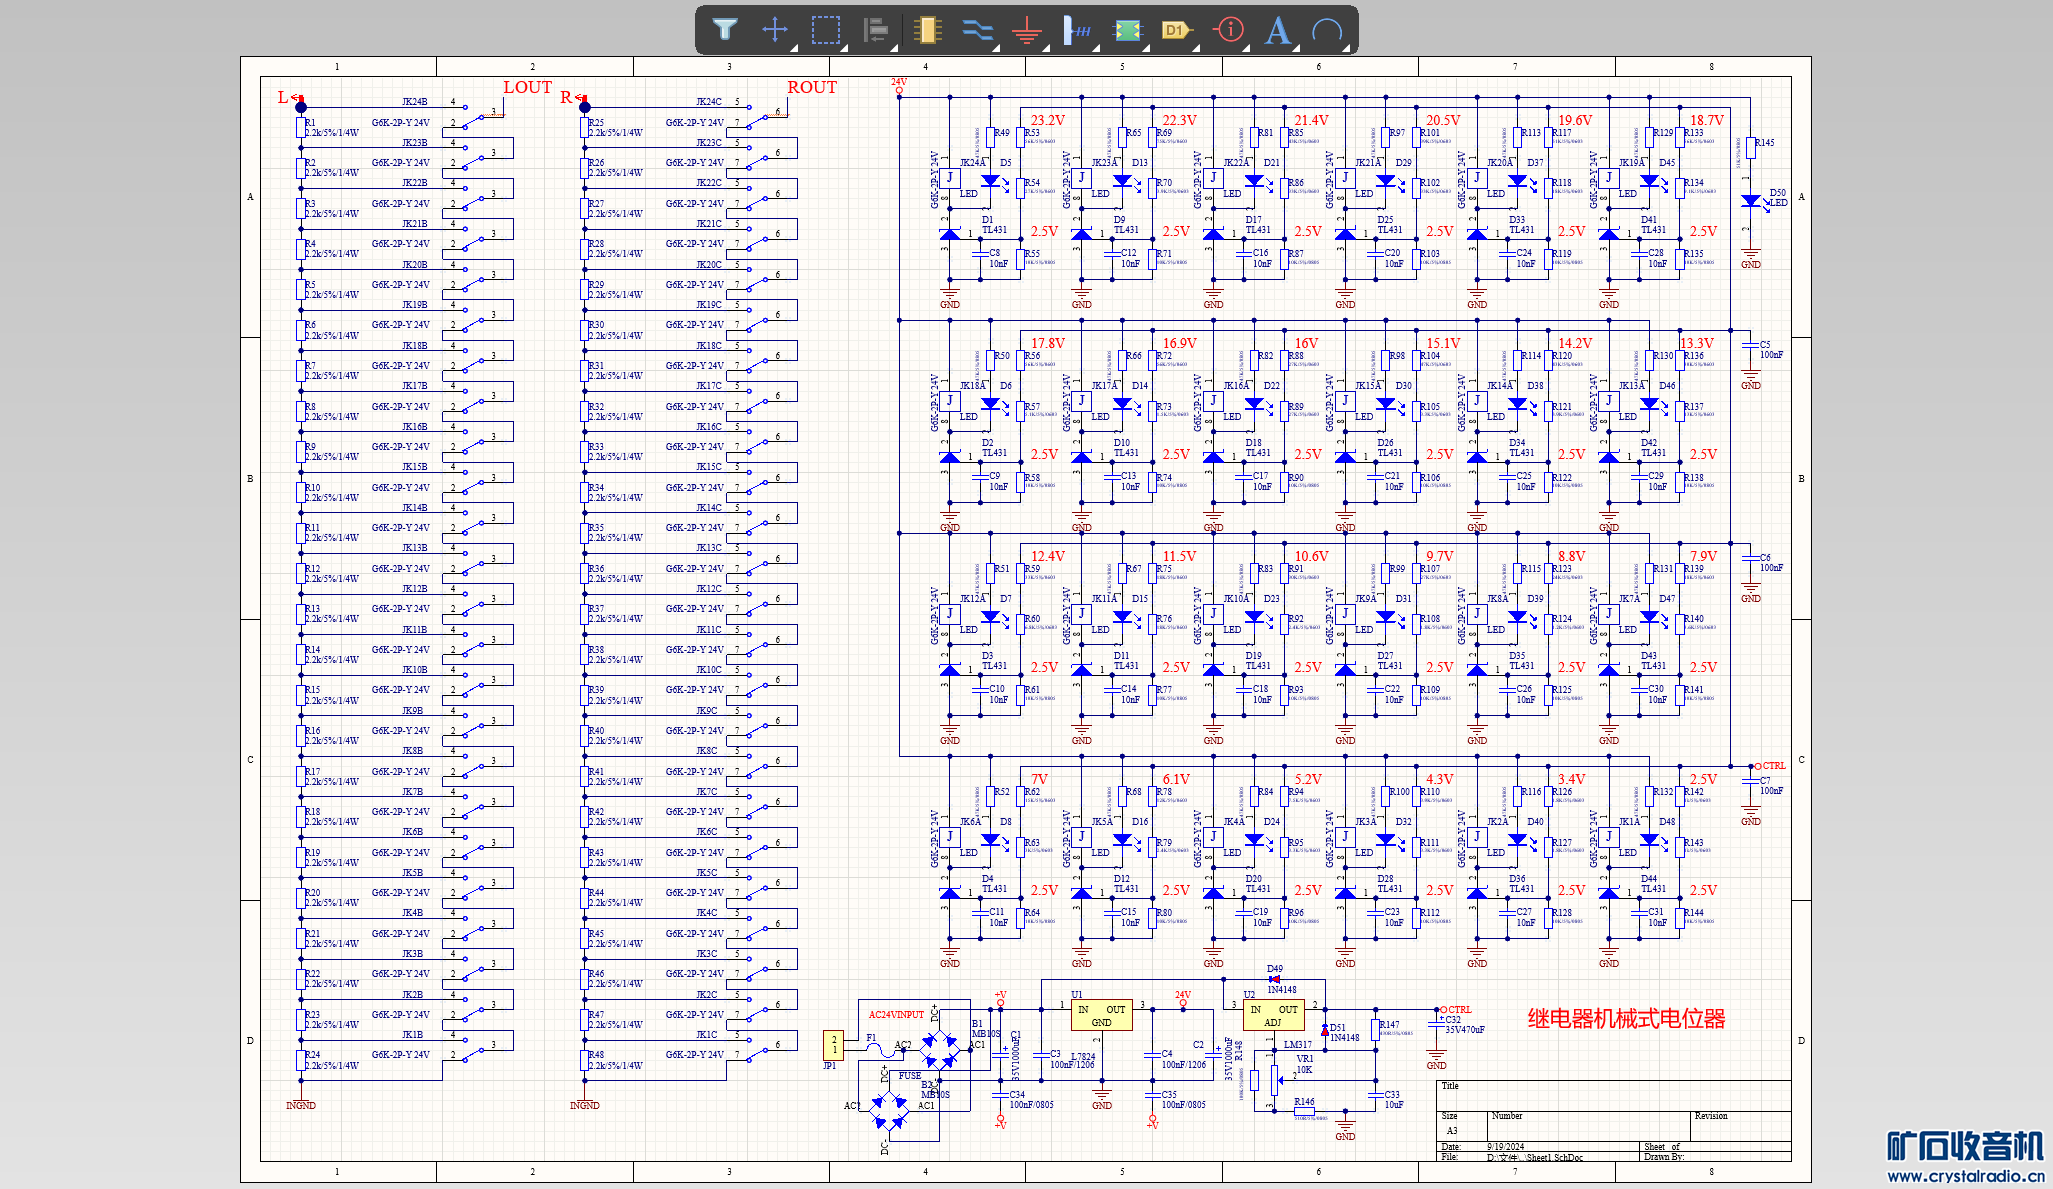This screenshot has width=2053, height=1189.
Task: Select the 16.9V voltage label
Action: click(1179, 343)
